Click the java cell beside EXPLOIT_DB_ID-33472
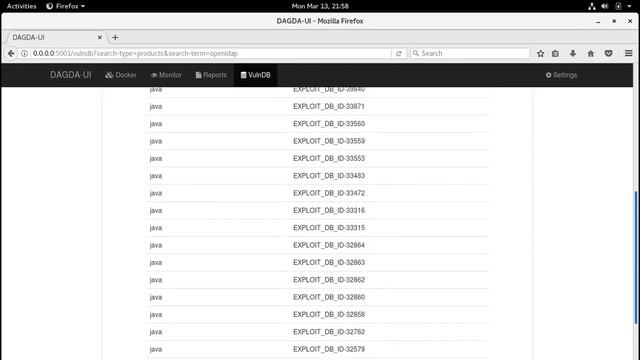640x360 pixels. click(156, 193)
